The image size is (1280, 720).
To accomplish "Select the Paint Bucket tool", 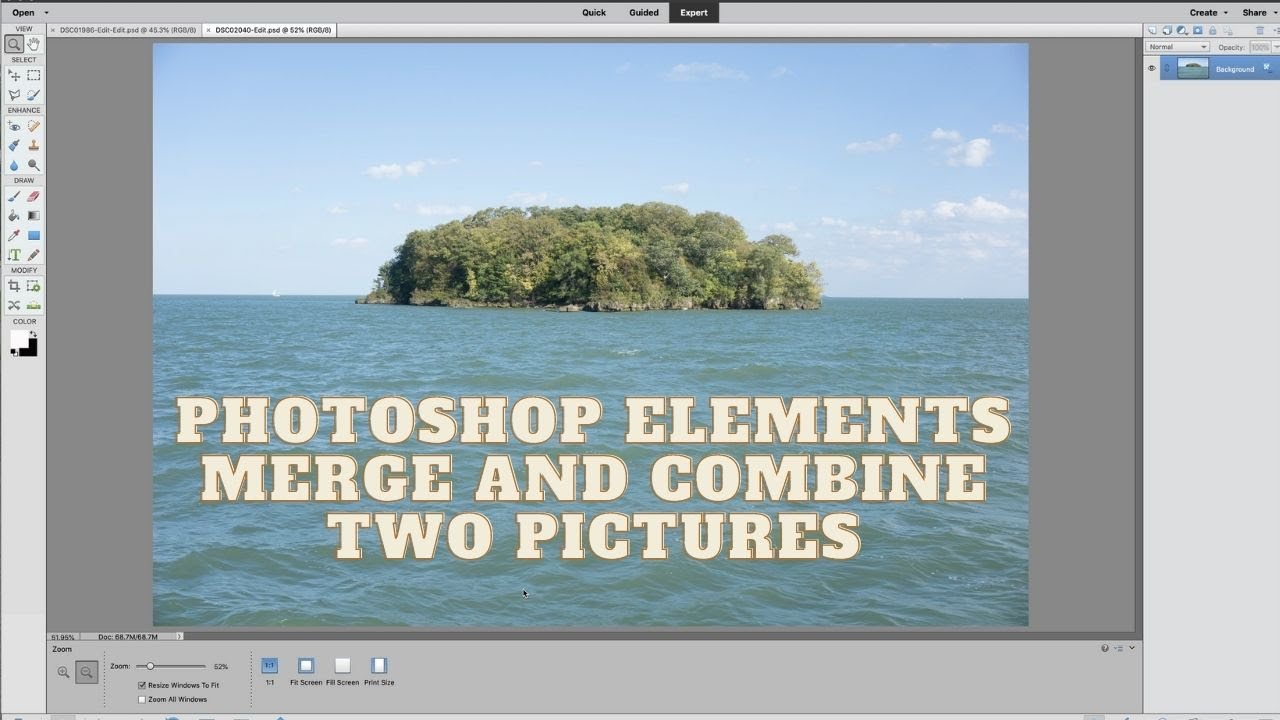I will click(14, 216).
